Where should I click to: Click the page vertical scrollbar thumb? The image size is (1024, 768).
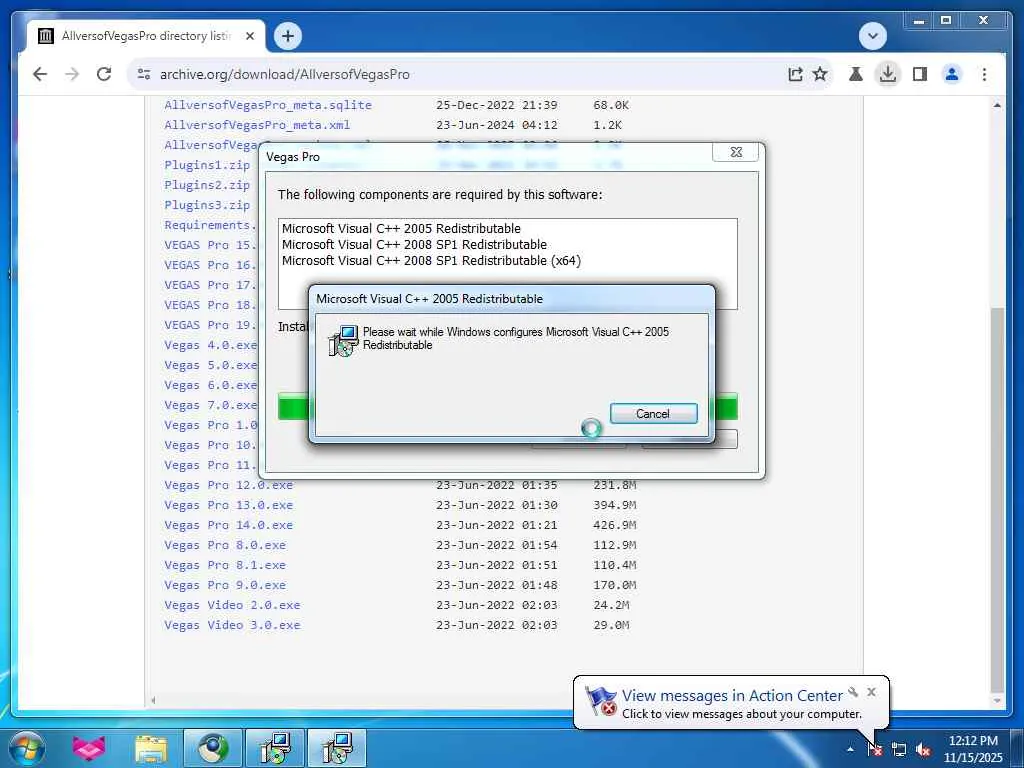tap(997, 500)
